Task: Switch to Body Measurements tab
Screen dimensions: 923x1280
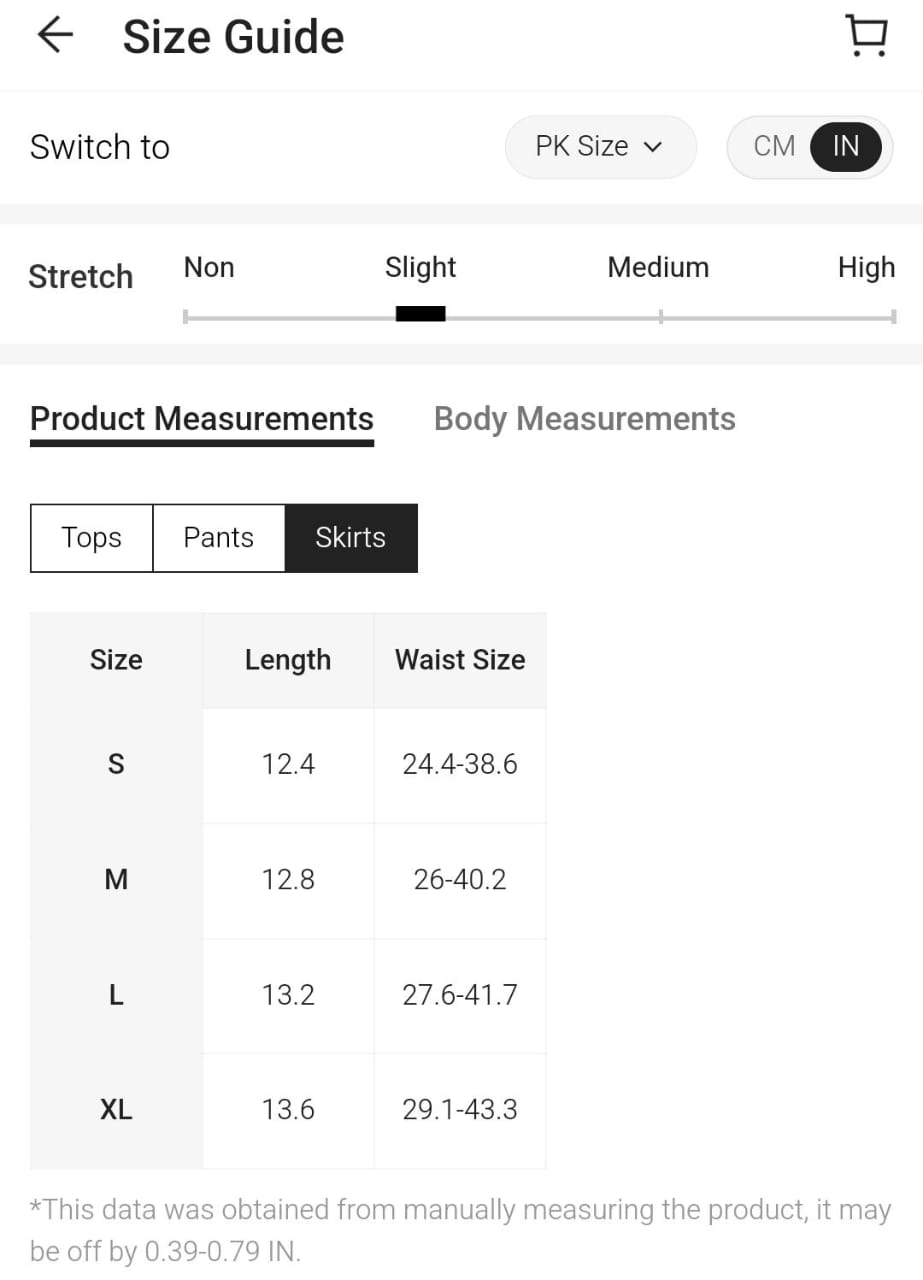Action: [585, 418]
